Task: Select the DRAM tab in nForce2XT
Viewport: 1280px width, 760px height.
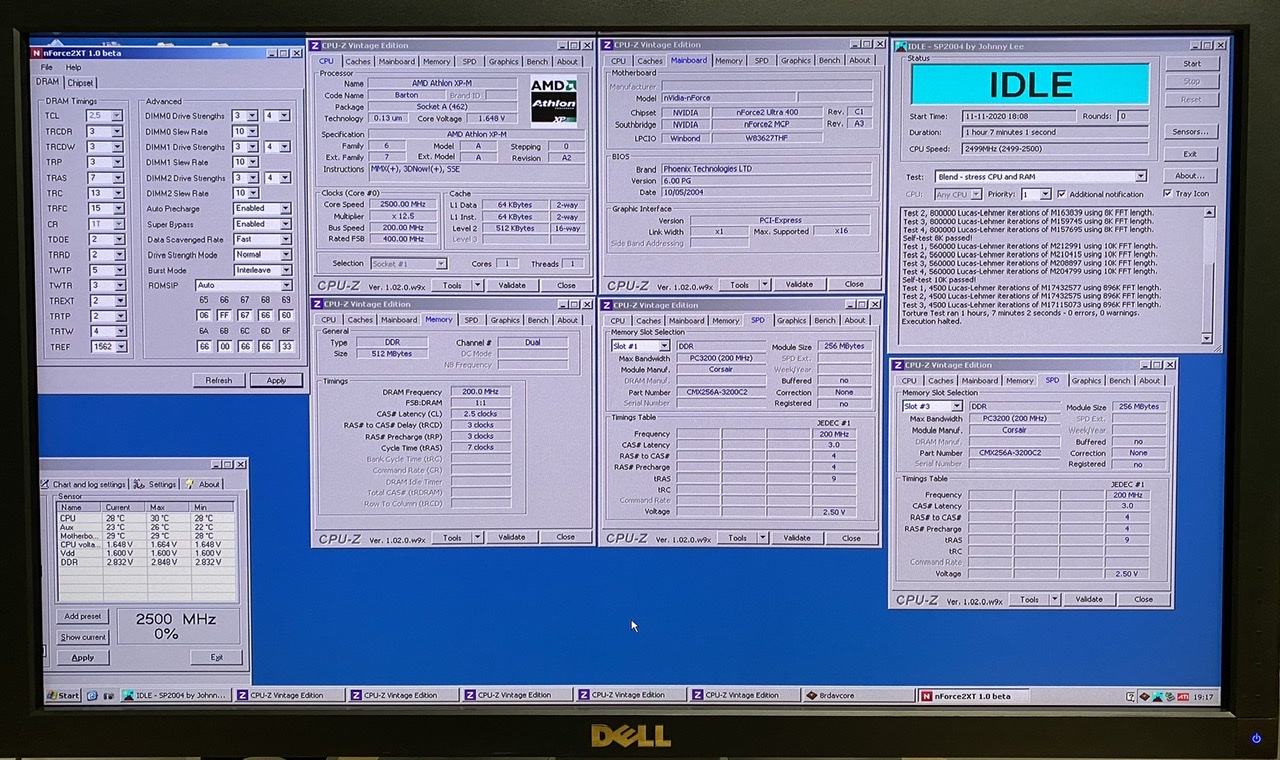Action: [x=48, y=82]
